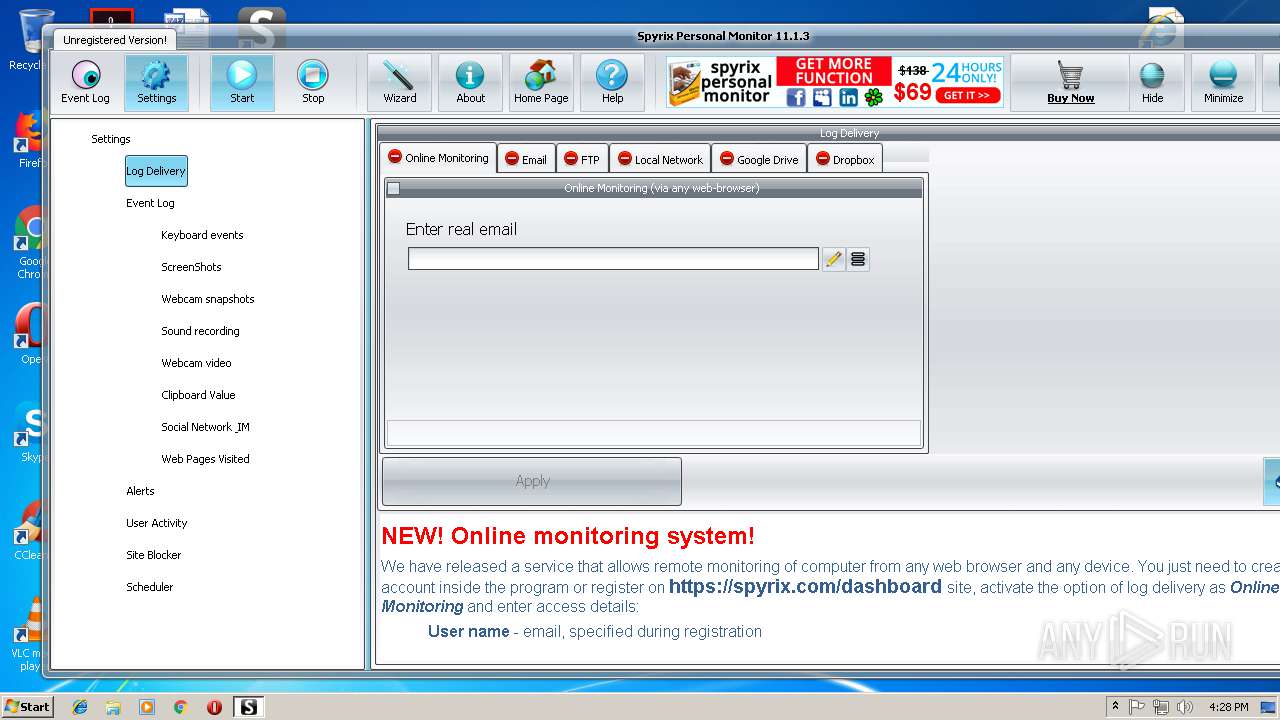Select Site Blocker in settings tree
The image size is (1280, 720).
[153, 555]
